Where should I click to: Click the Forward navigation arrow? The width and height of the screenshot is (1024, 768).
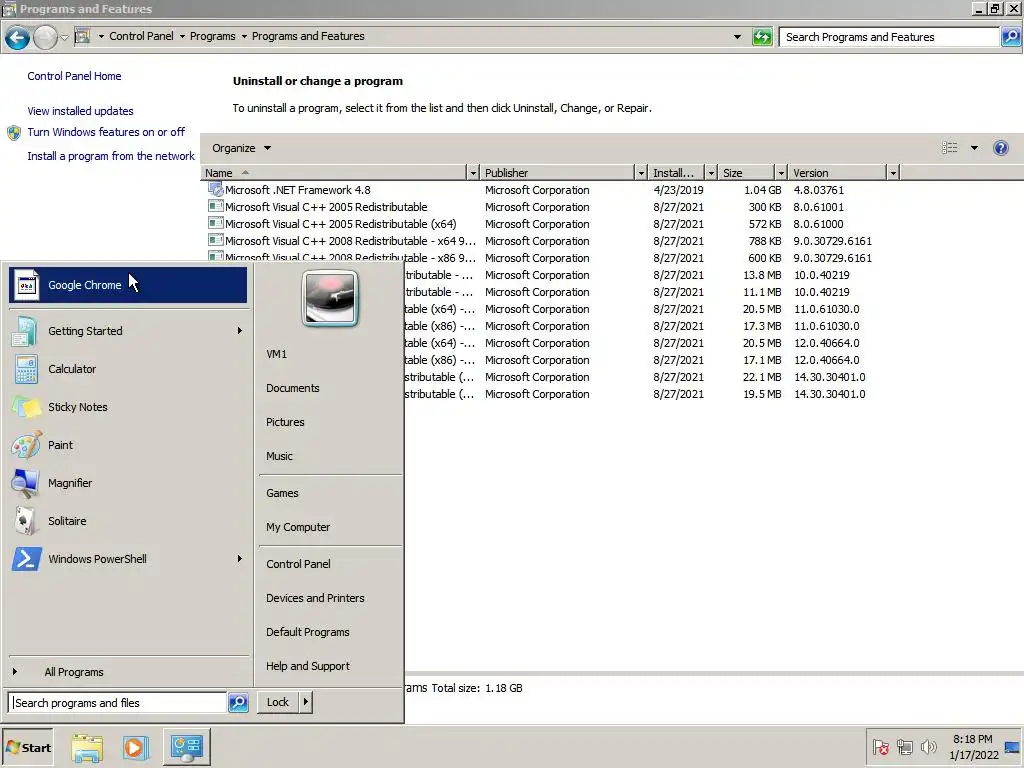click(45, 37)
